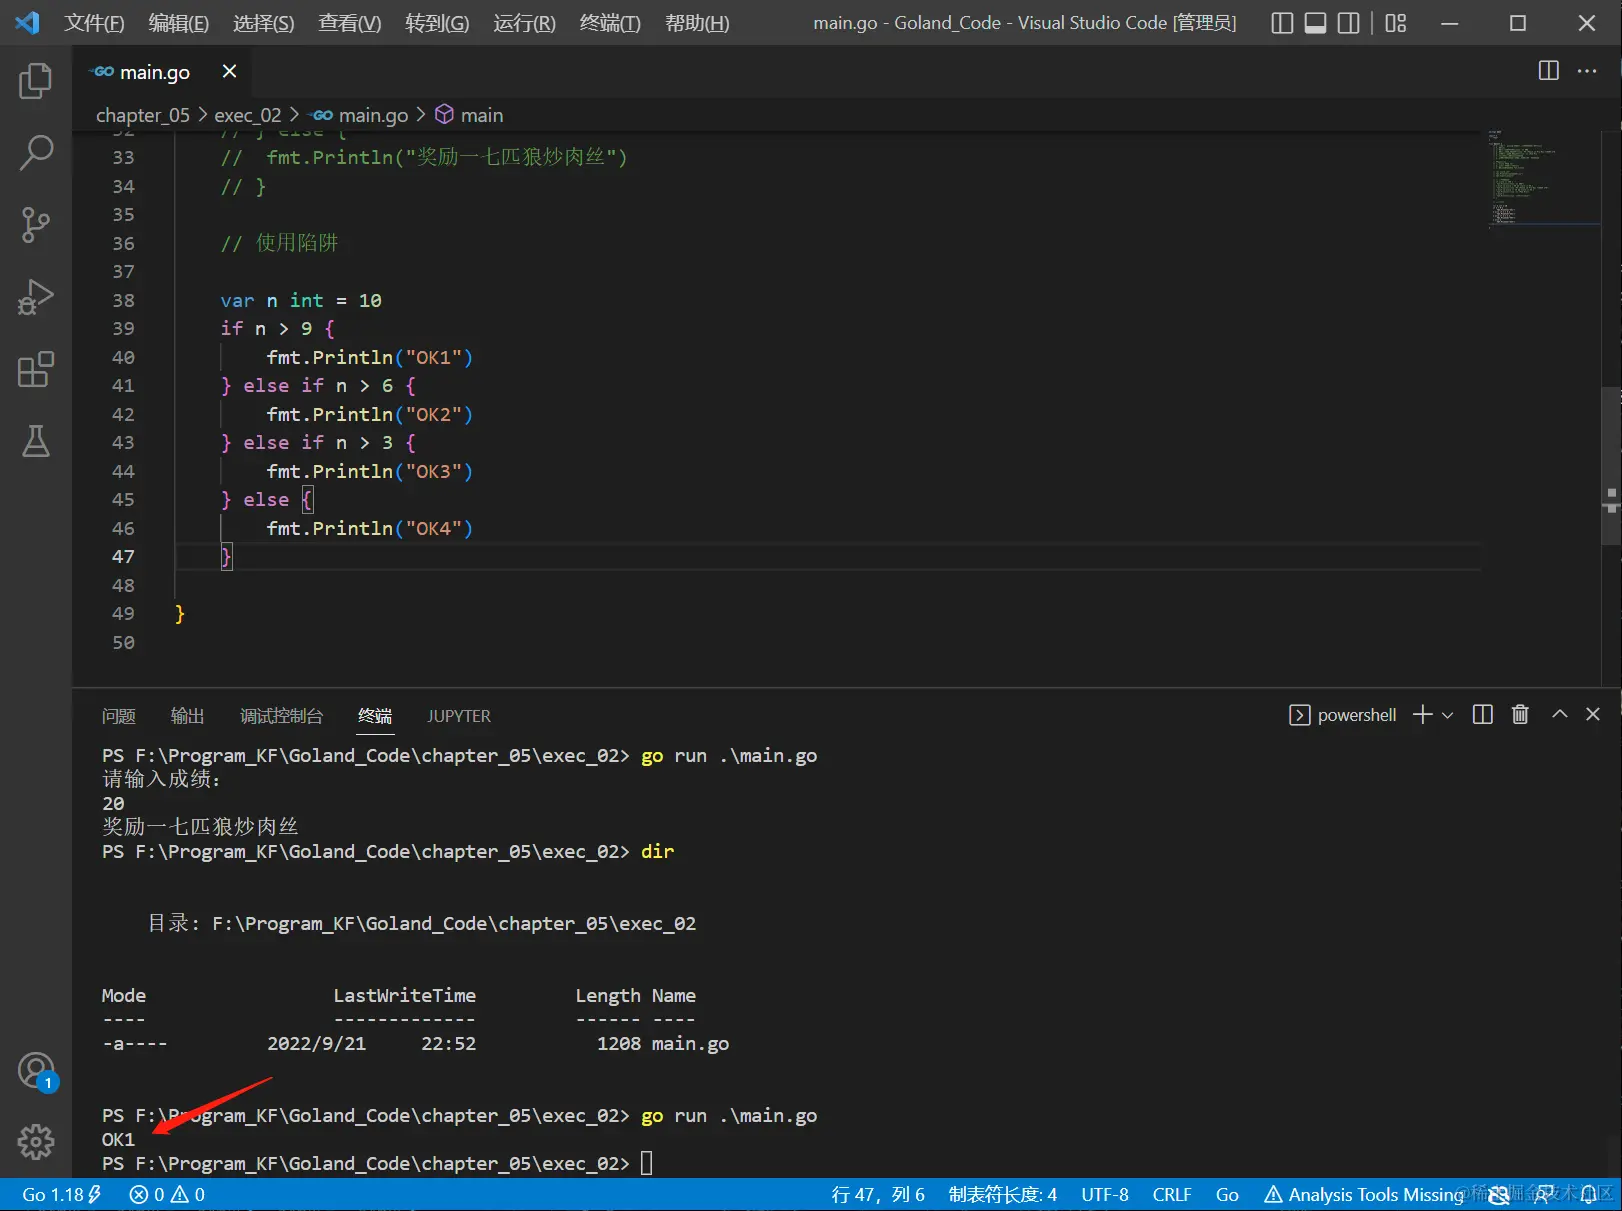
Task: Open the Manage gear menu
Action: 36,1141
